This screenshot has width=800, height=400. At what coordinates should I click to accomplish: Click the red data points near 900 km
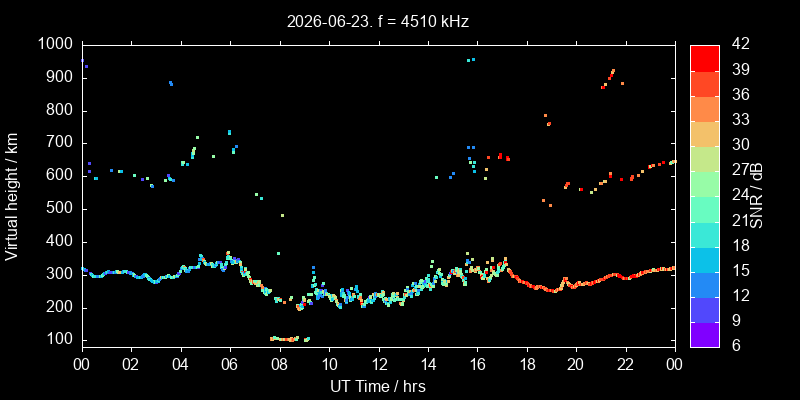pyautogui.click(x=608, y=79)
